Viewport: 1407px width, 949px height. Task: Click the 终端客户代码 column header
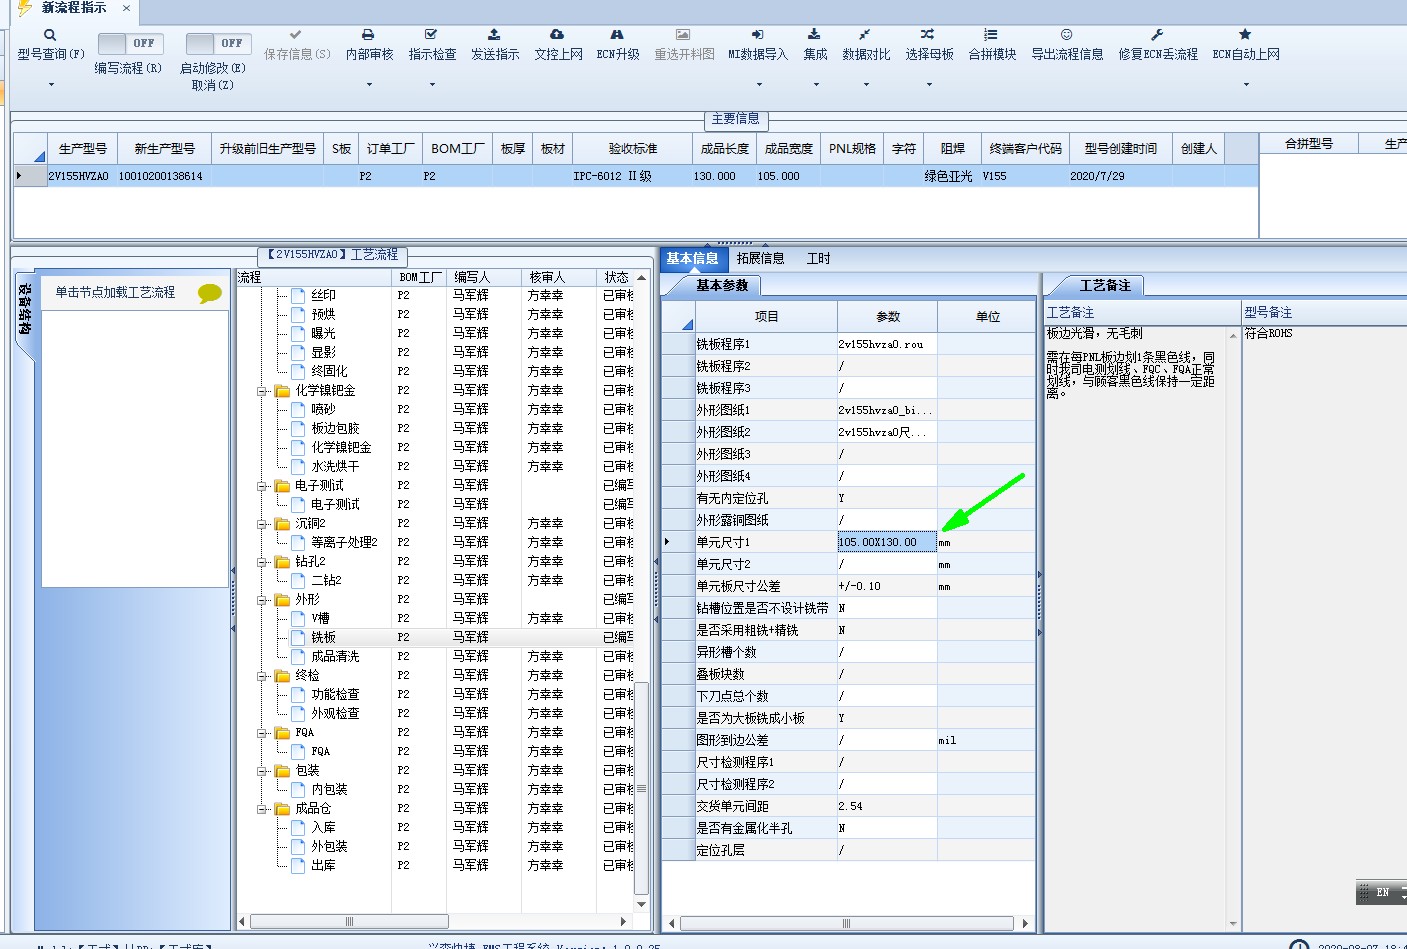tap(1025, 148)
